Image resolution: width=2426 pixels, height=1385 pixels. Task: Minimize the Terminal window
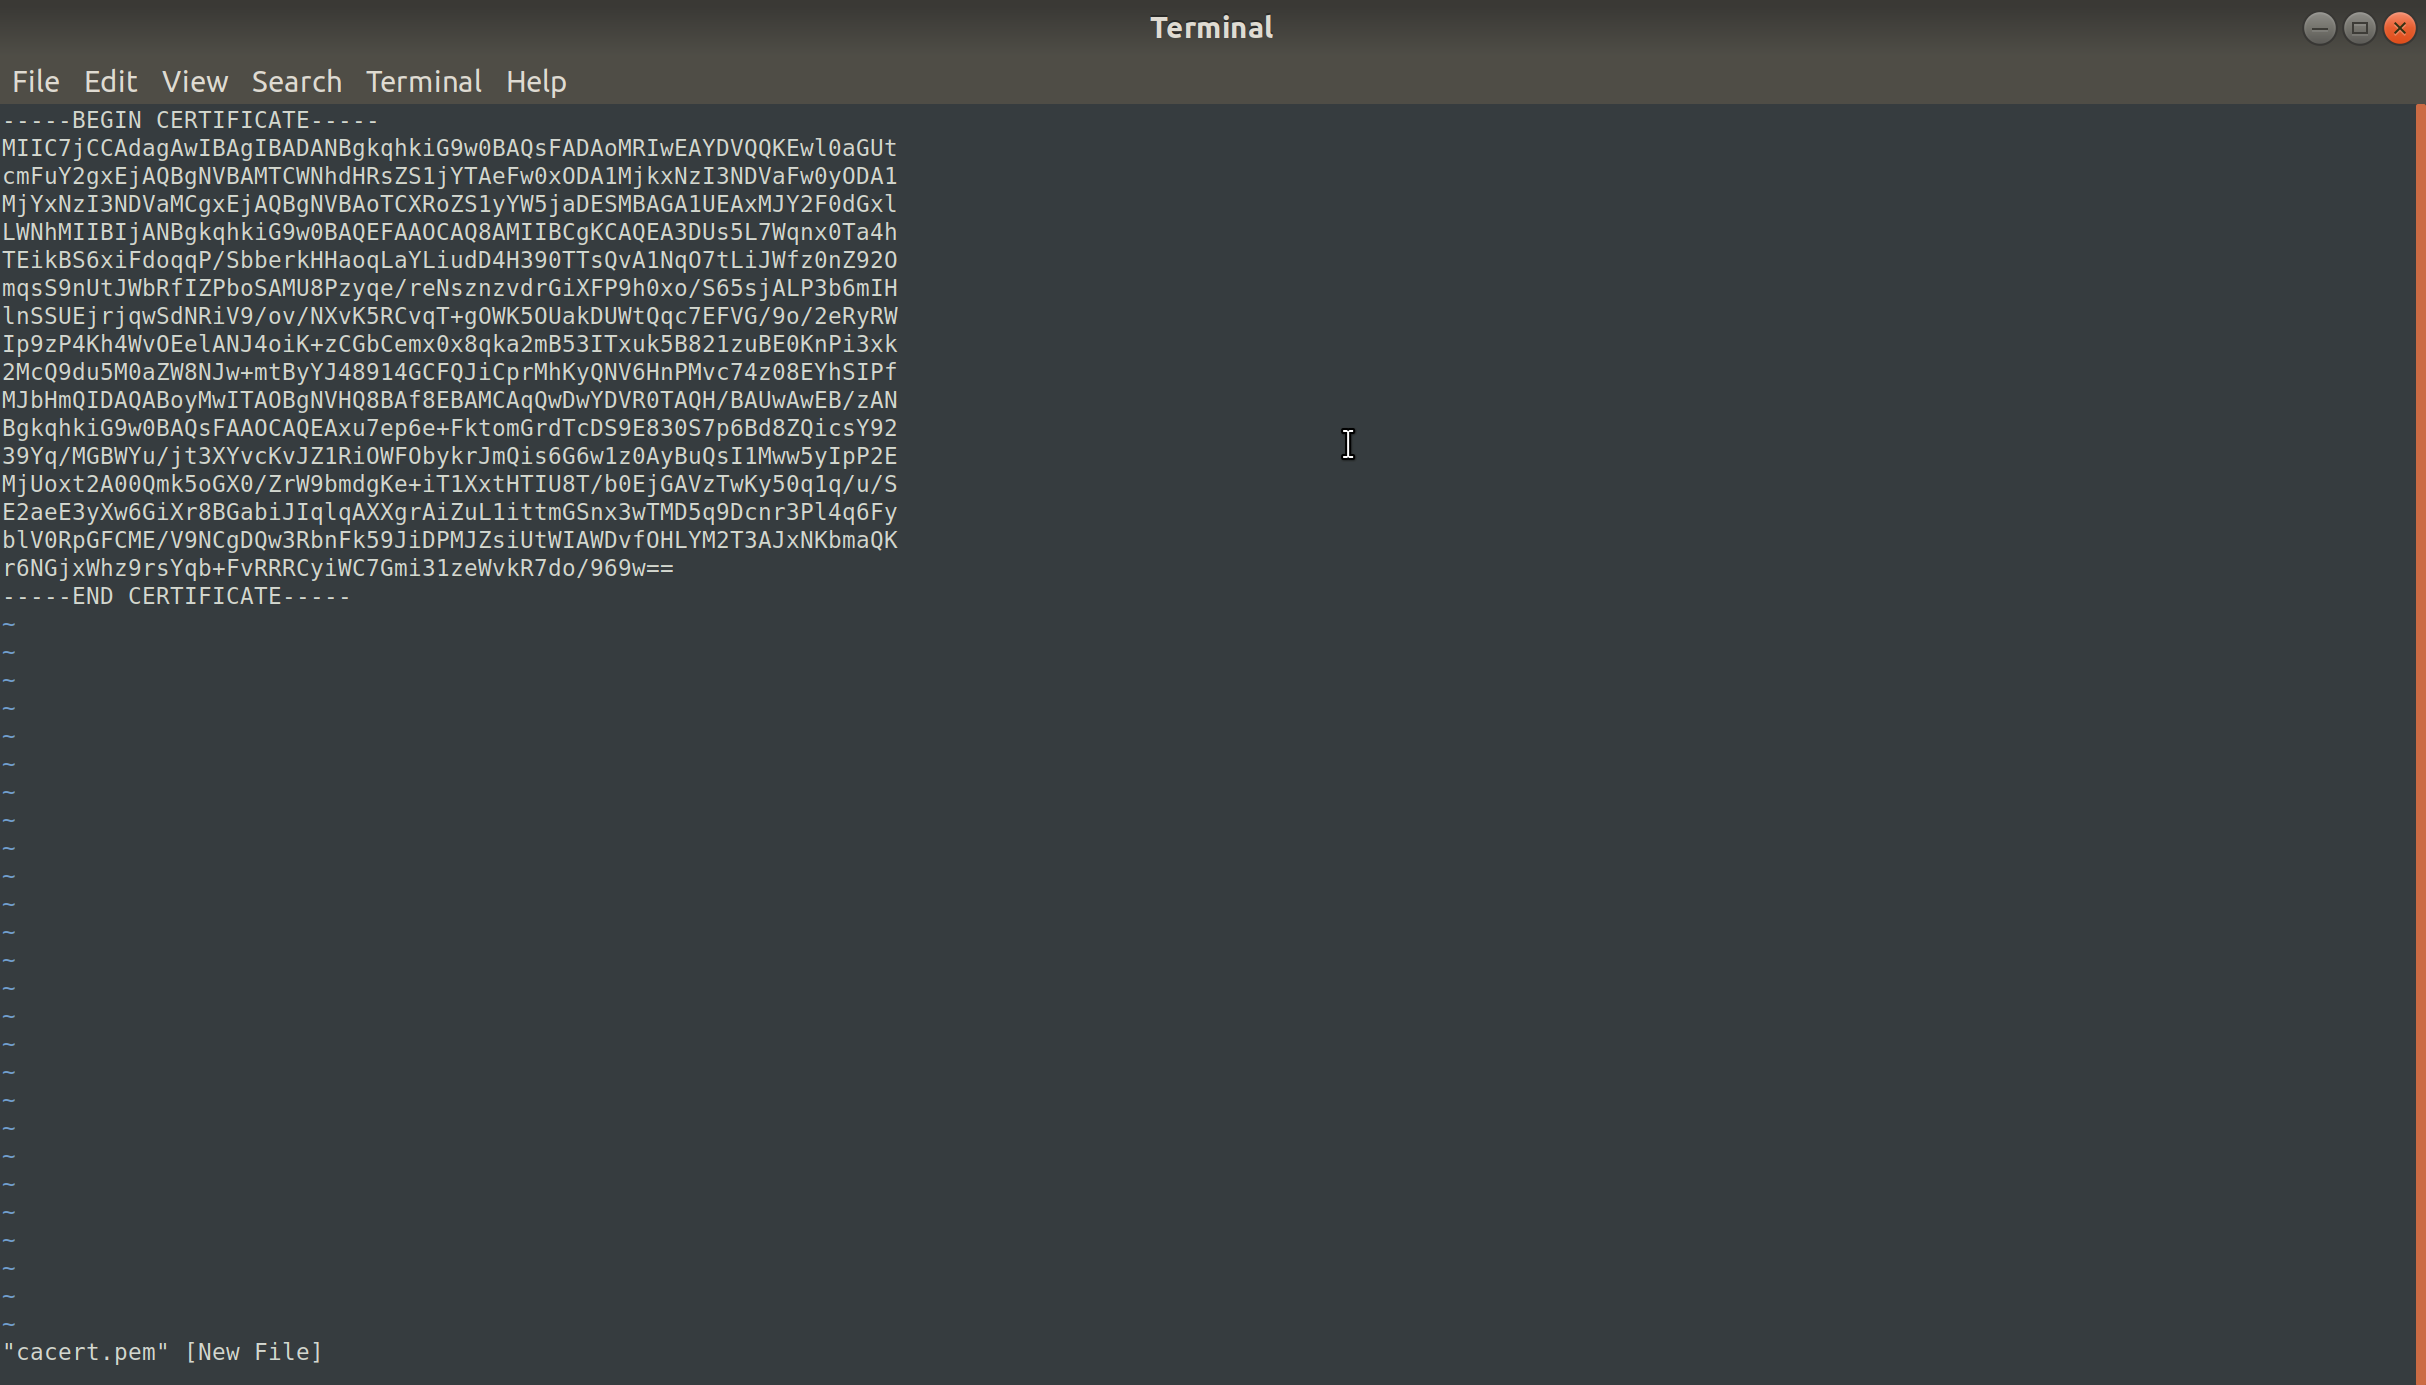(2319, 28)
